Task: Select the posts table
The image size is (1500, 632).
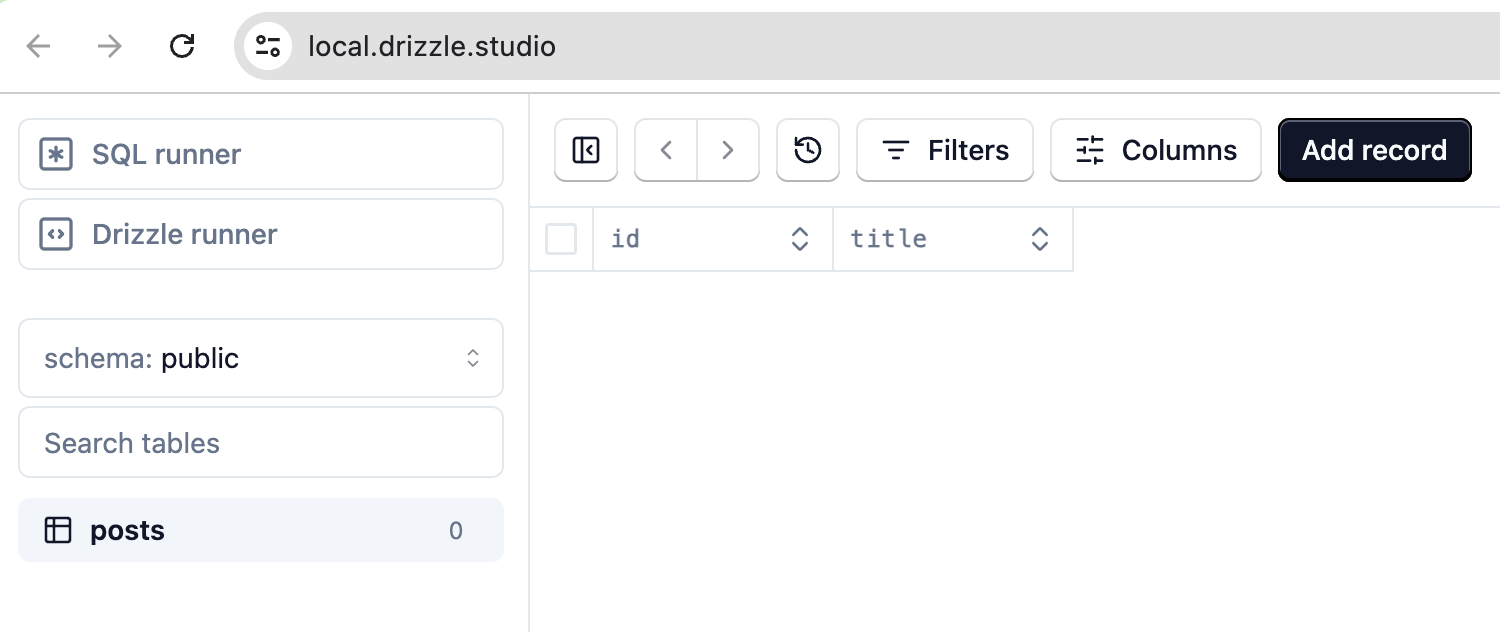Action: (x=261, y=530)
